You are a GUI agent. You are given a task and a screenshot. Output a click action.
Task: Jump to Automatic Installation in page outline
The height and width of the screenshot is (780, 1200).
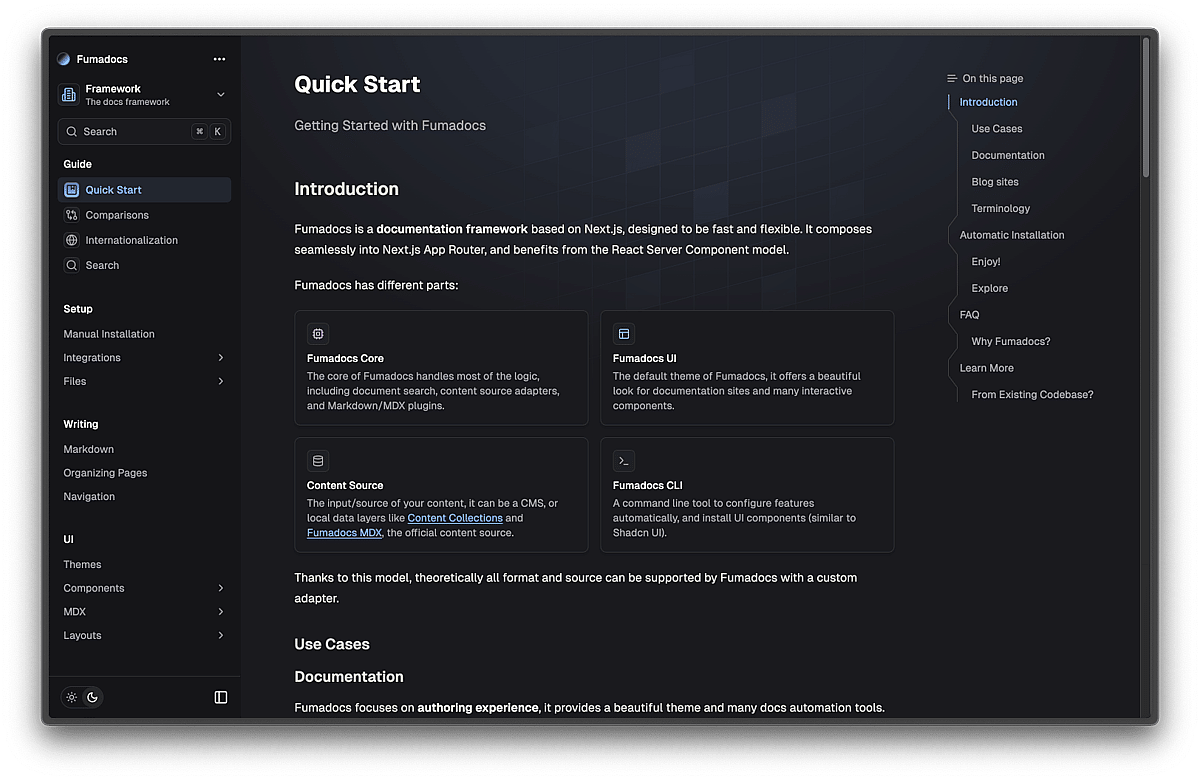point(1012,235)
